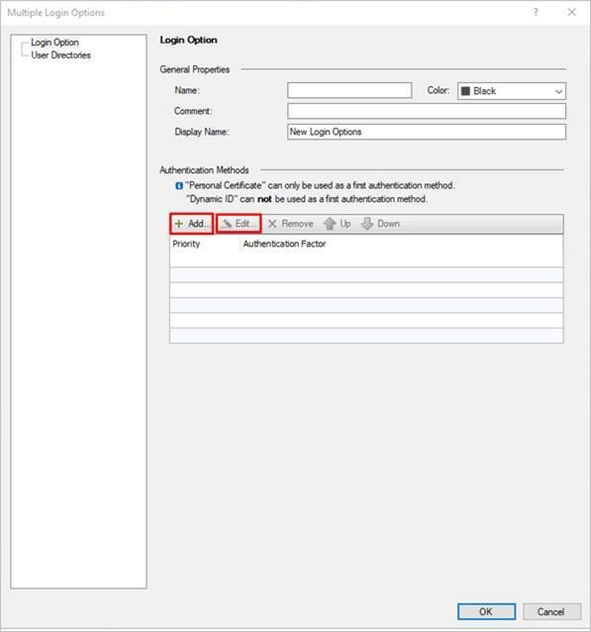The image size is (591, 632).
Task: Click the blue info icon
Action: pos(179,186)
